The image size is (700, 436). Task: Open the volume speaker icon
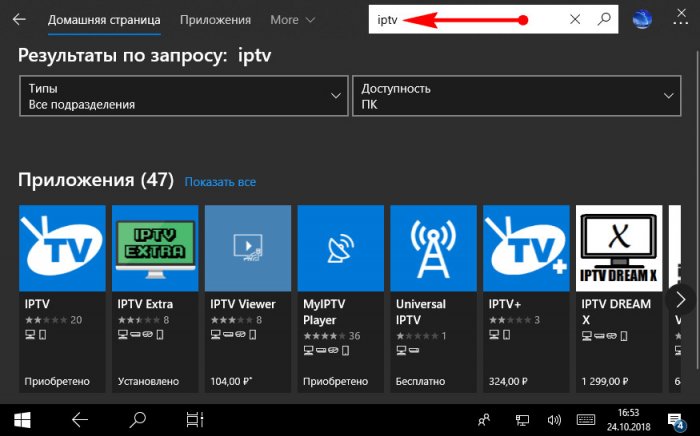[554, 420]
